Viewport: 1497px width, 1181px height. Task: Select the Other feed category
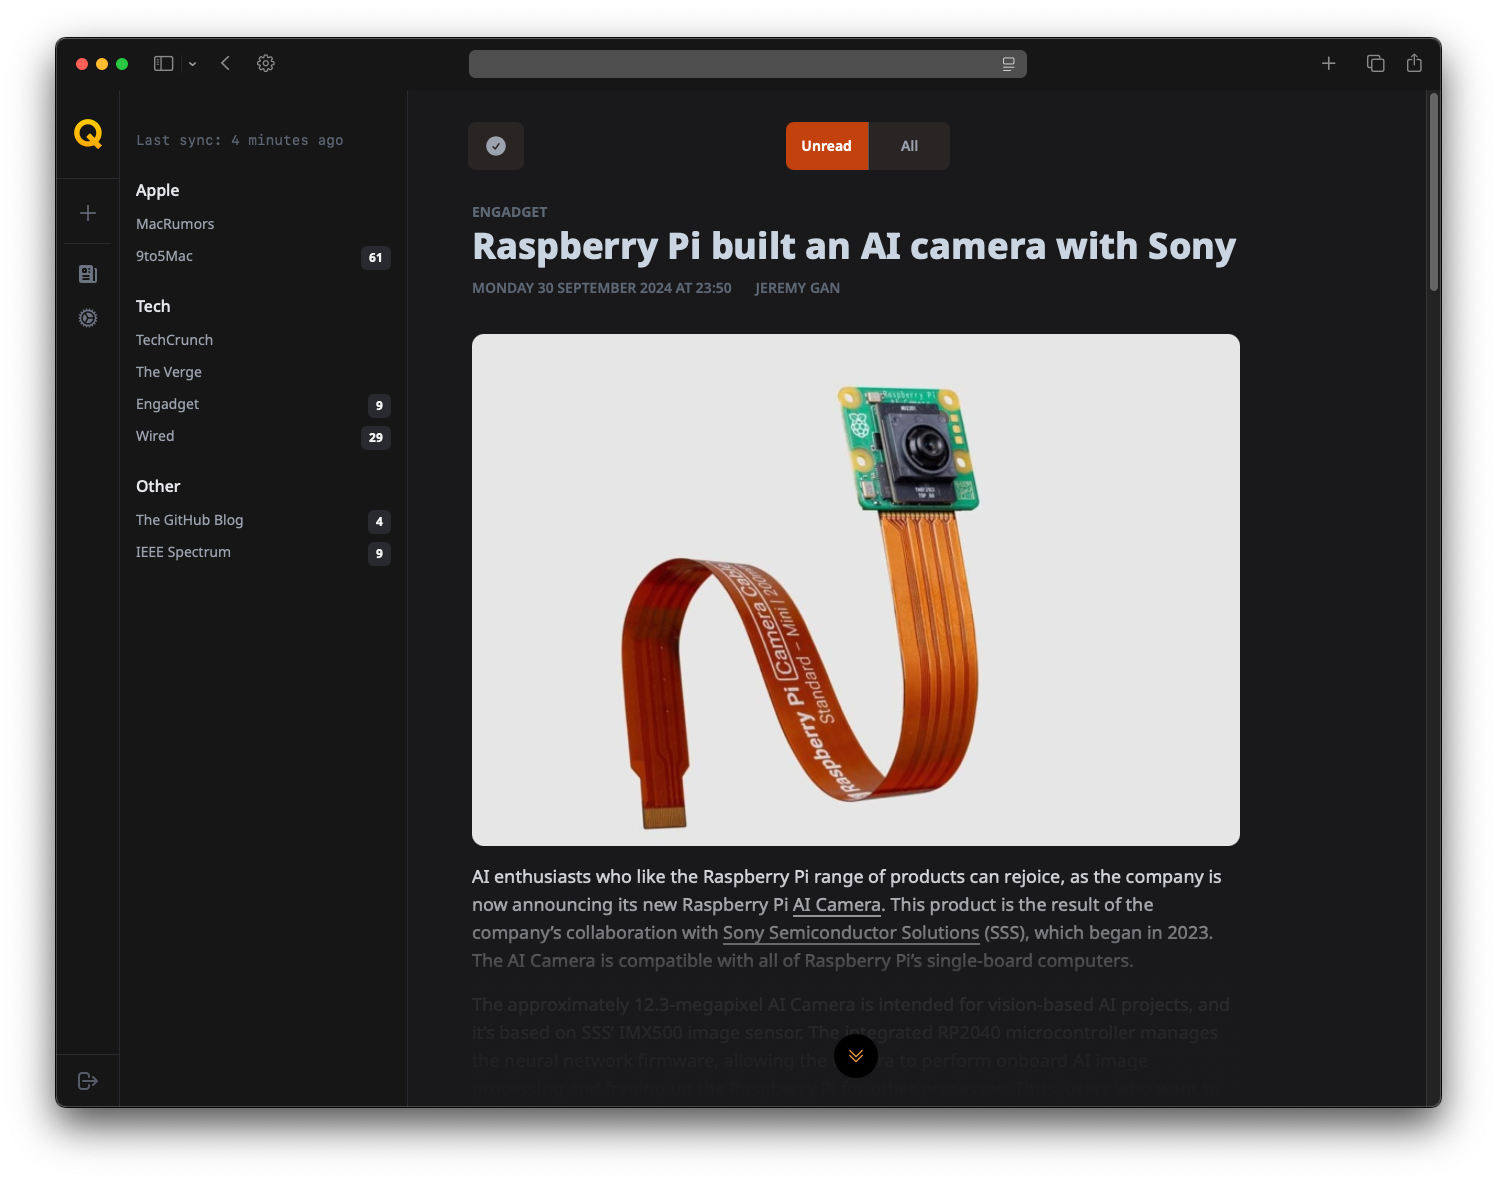158,486
